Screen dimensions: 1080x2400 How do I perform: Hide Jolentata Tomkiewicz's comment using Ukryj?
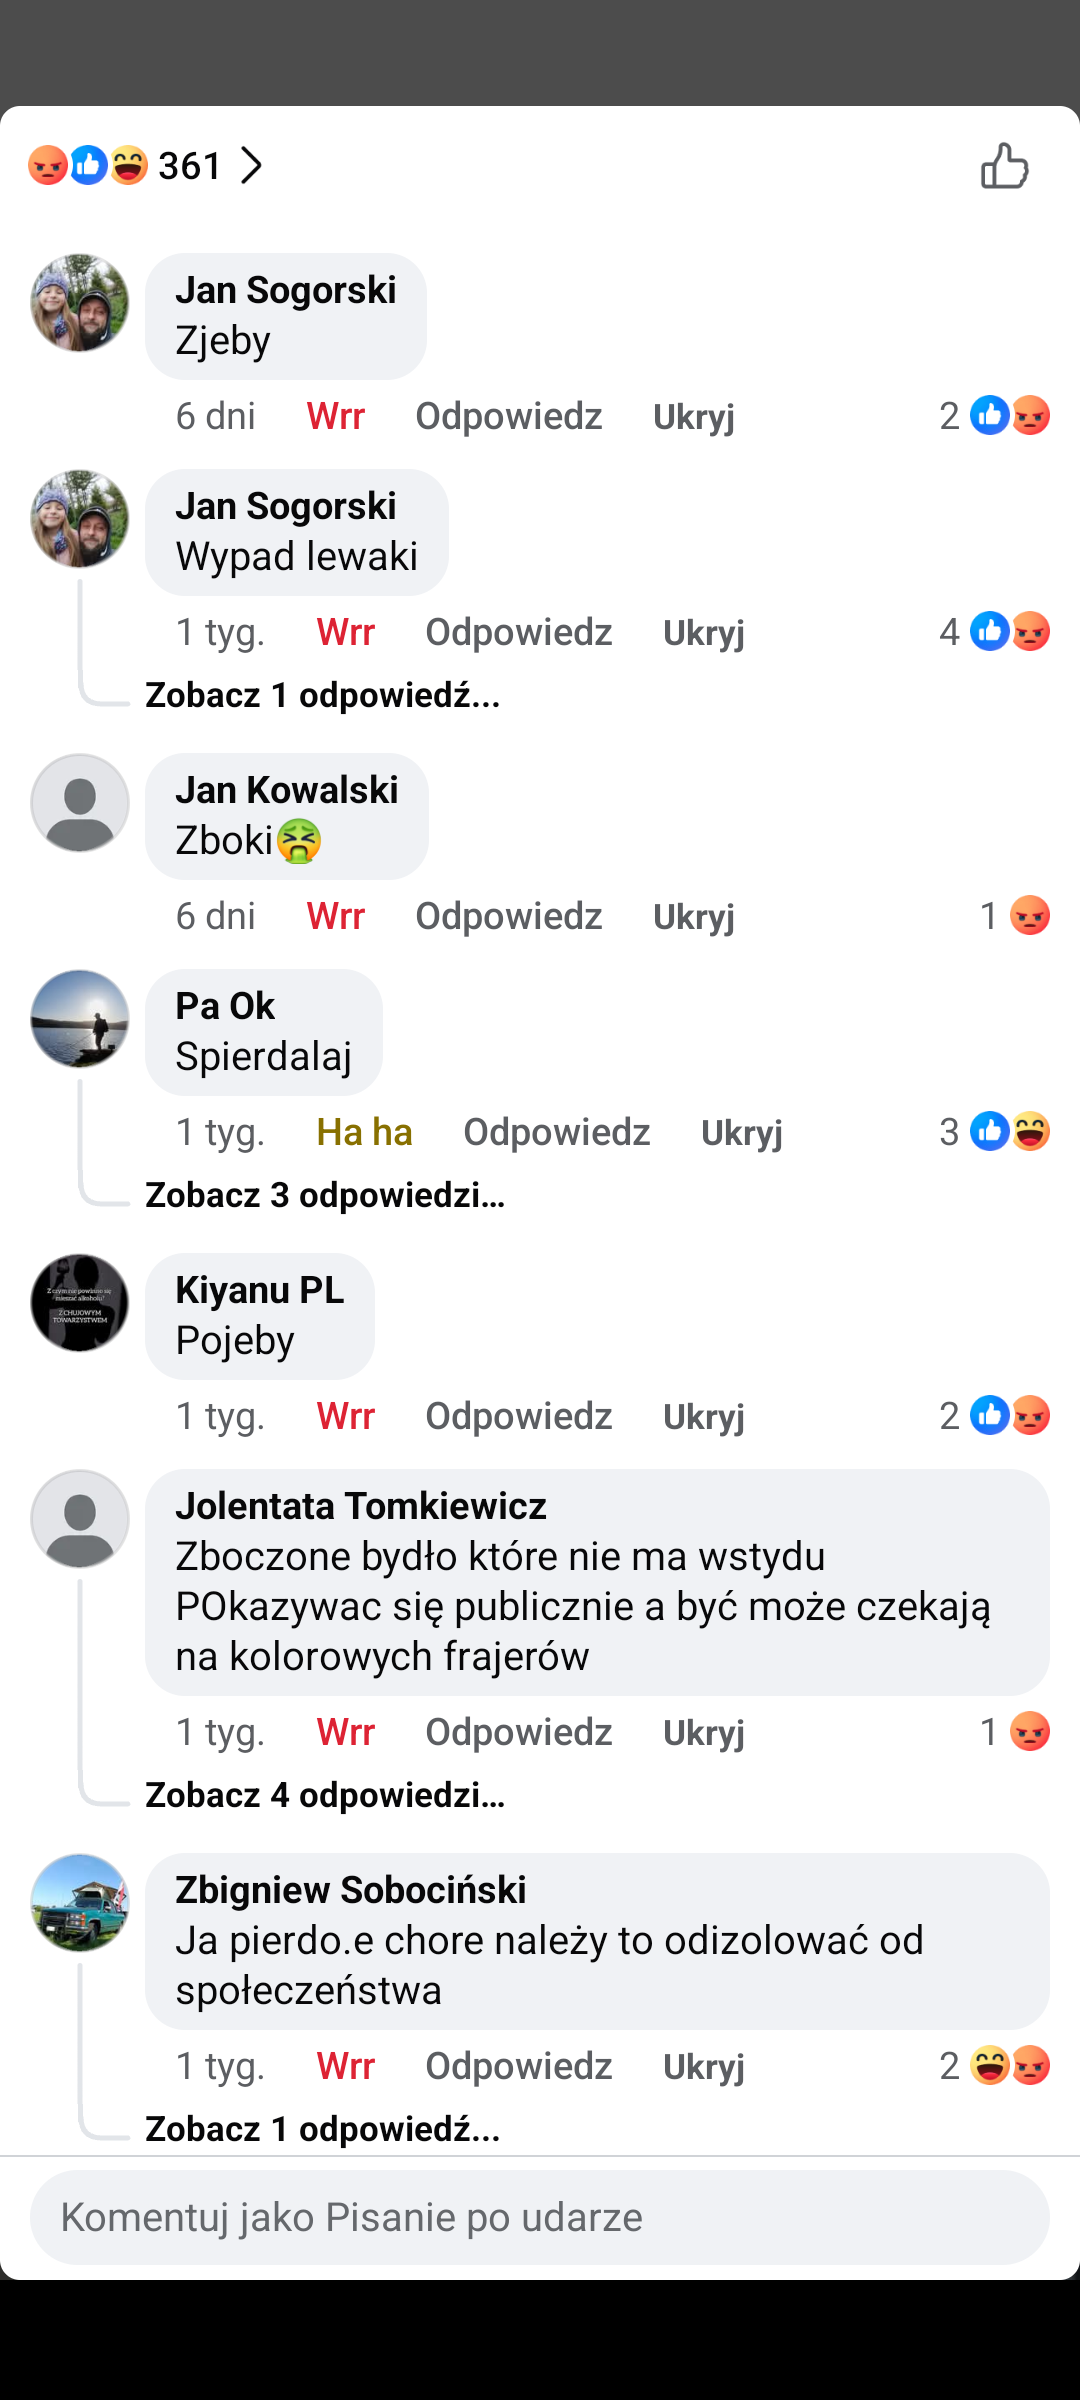[x=703, y=1732]
